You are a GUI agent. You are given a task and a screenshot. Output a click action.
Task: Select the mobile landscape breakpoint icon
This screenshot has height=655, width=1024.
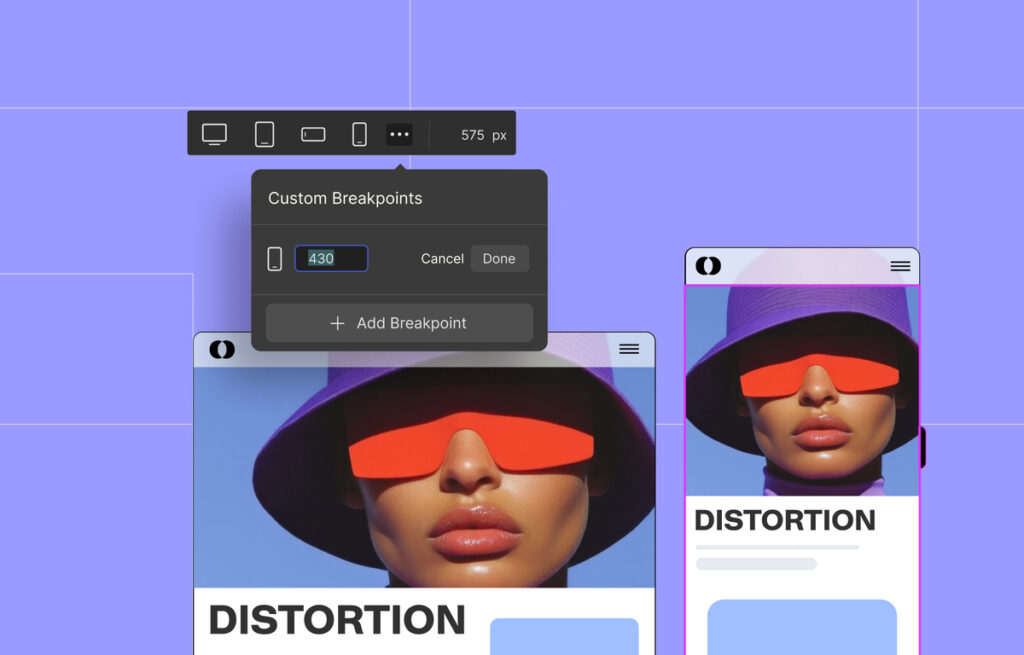coord(313,134)
